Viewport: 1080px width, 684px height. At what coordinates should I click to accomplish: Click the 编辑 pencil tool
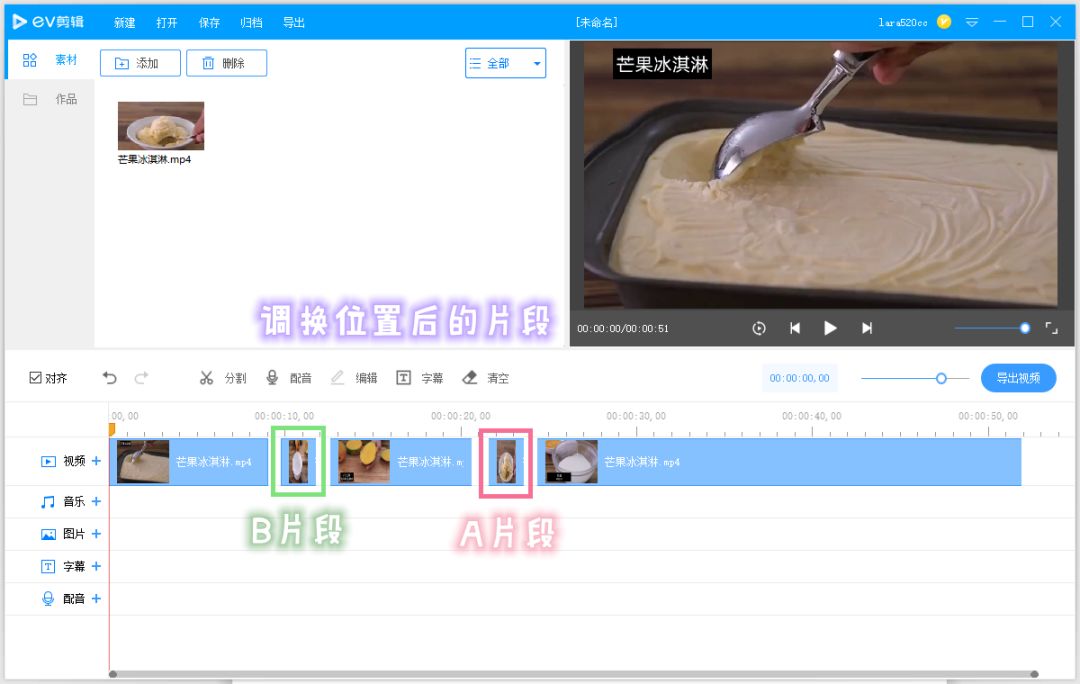(x=354, y=377)
